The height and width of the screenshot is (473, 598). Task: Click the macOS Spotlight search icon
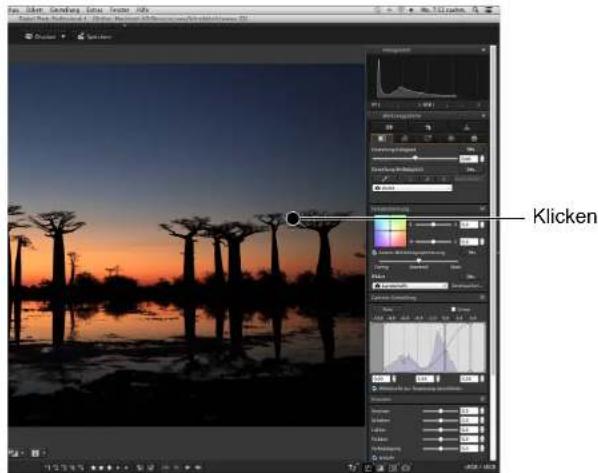point(476,10)
